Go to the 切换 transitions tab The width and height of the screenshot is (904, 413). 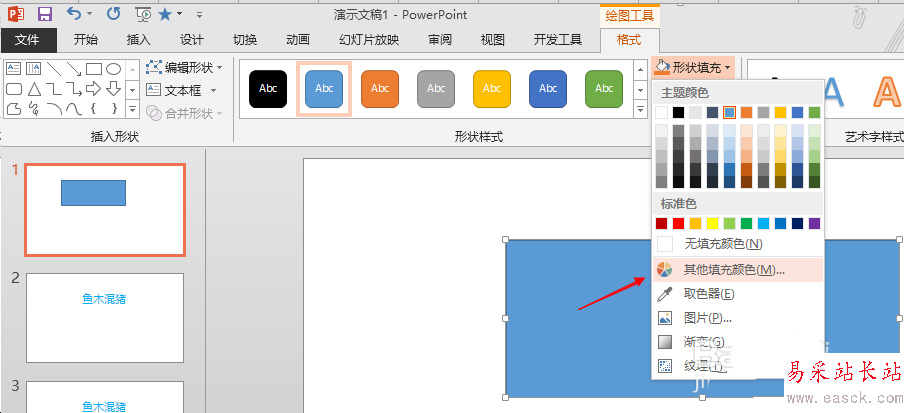pos(244,40)
